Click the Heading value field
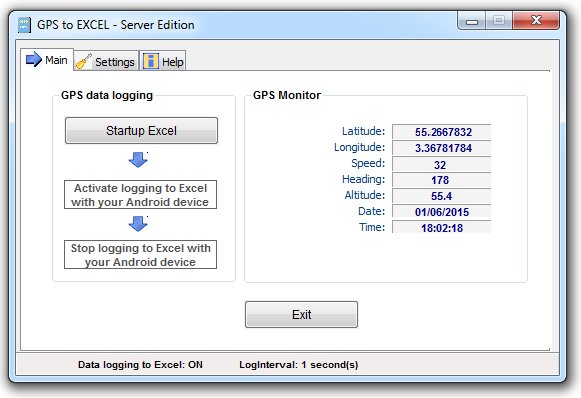This screenshot has width=581, height=398. pyautogui.click(x=442, y=180)
